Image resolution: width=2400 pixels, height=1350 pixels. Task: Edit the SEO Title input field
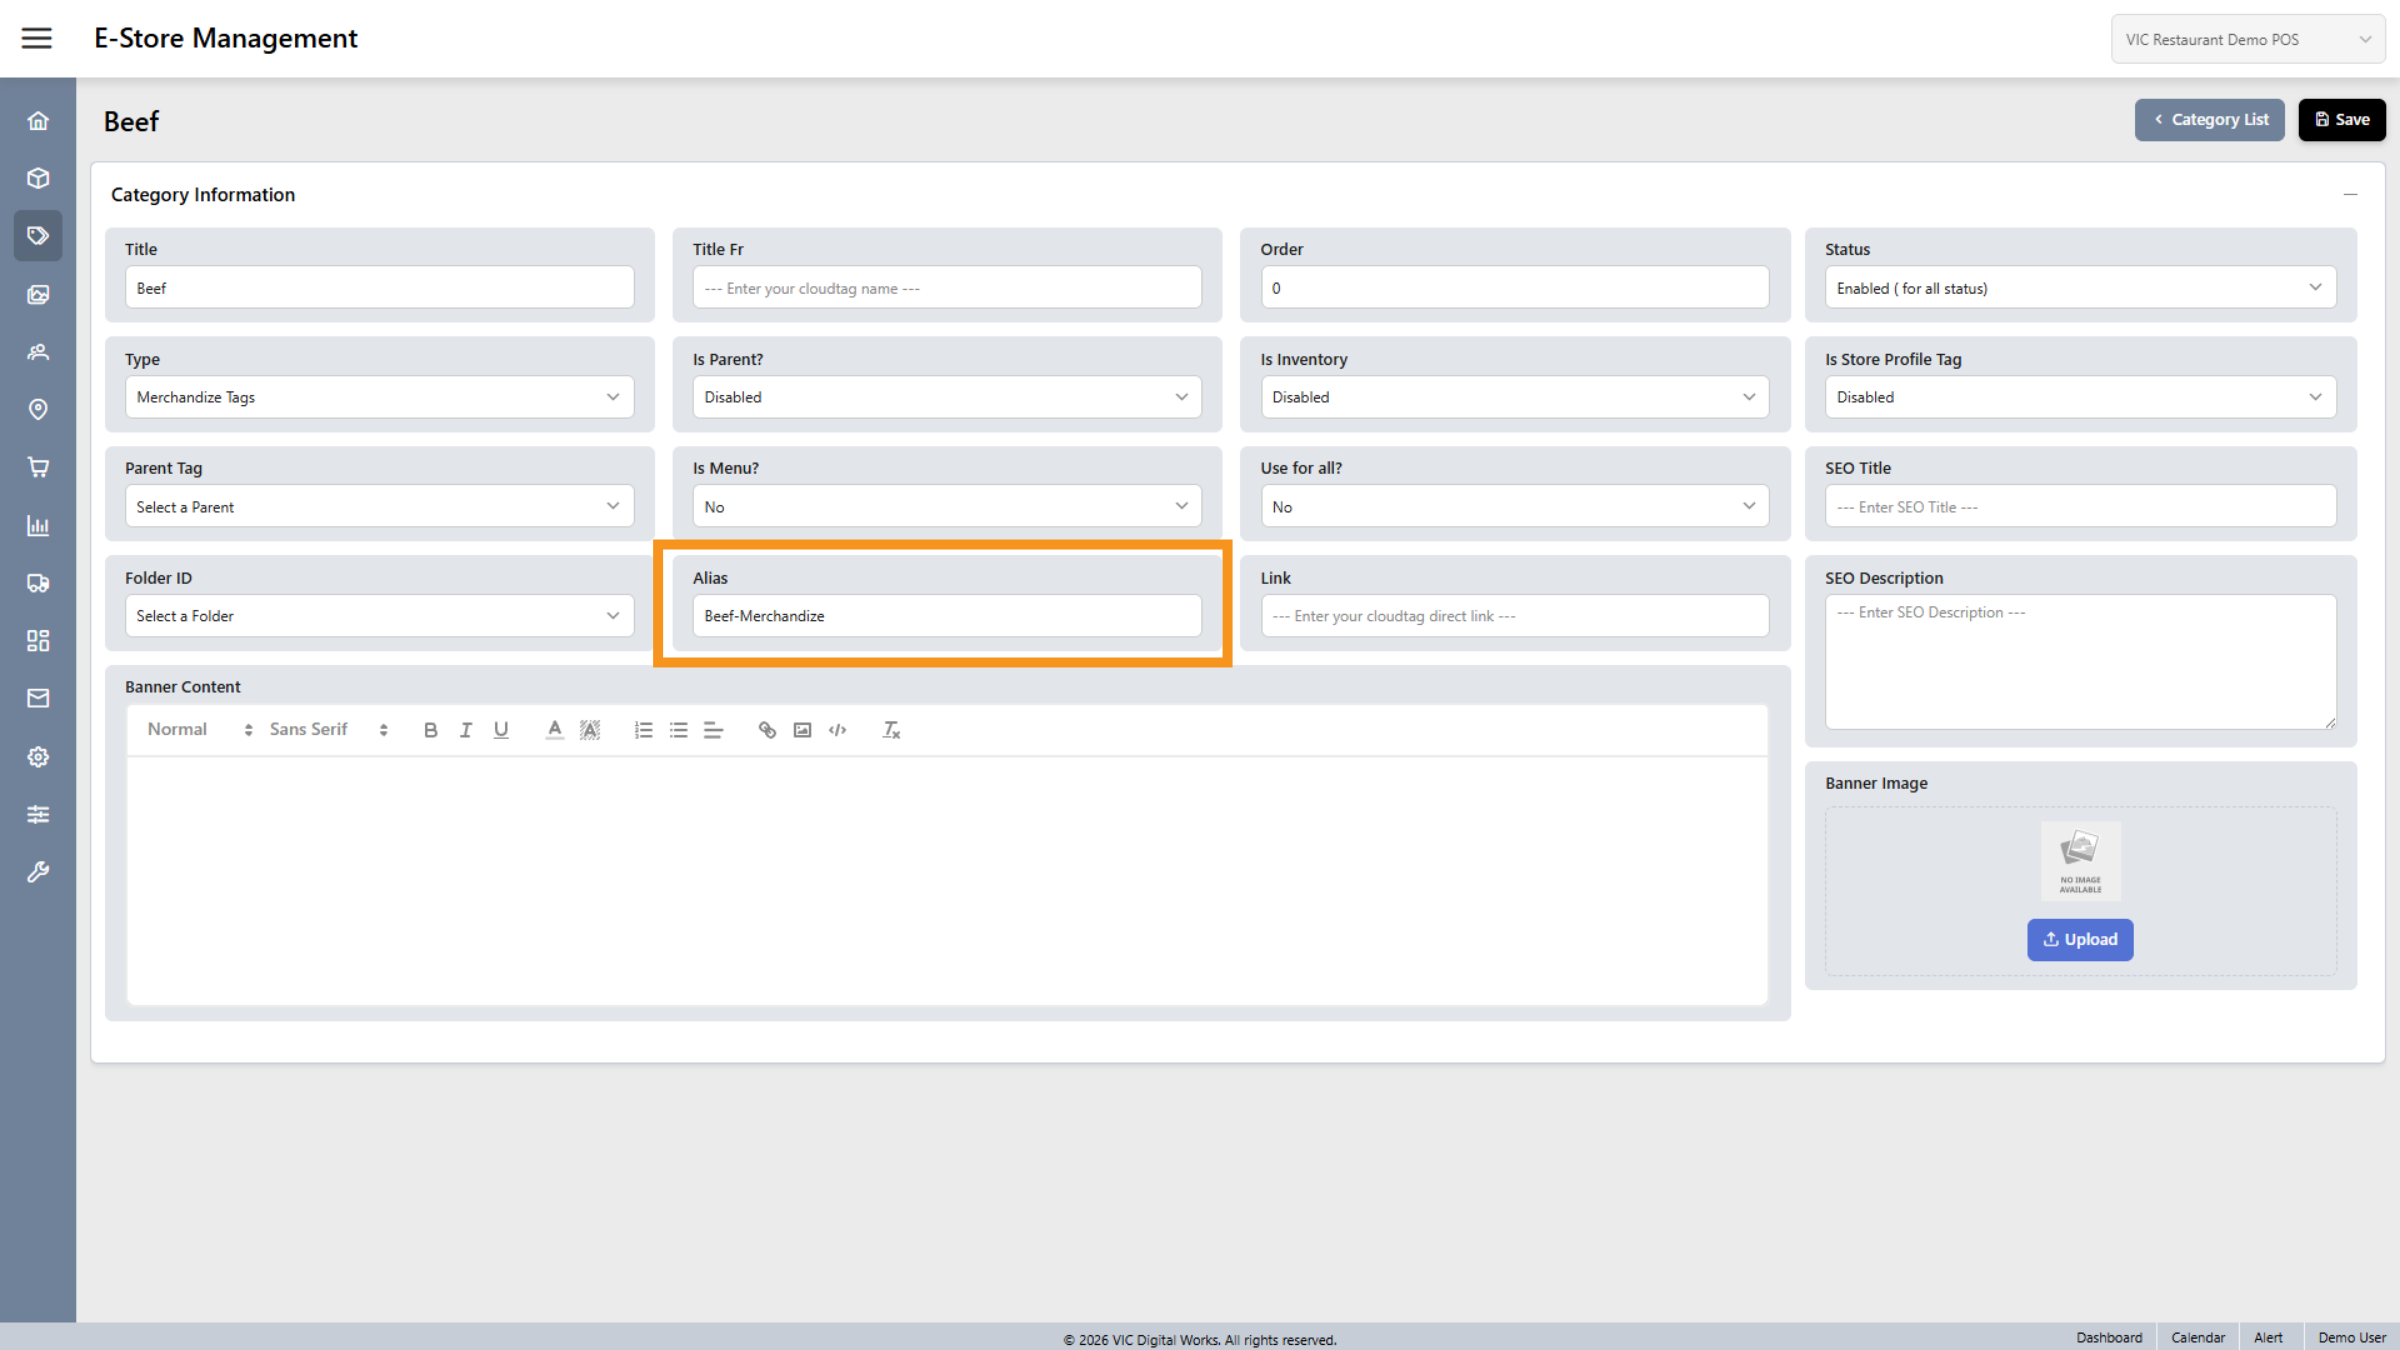point(2080,506)
